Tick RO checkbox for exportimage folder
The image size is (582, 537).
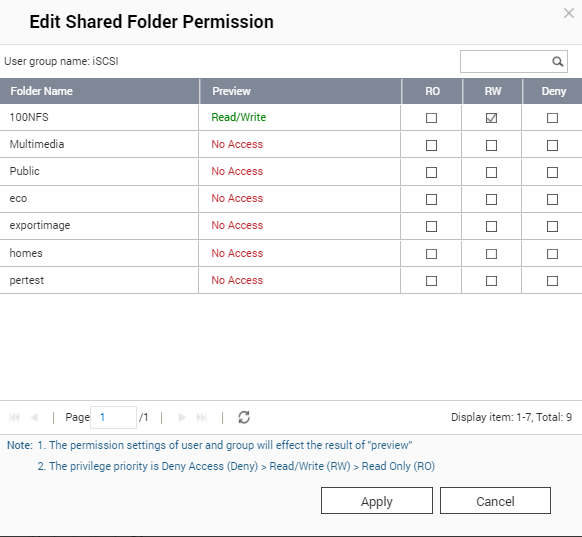431,226
